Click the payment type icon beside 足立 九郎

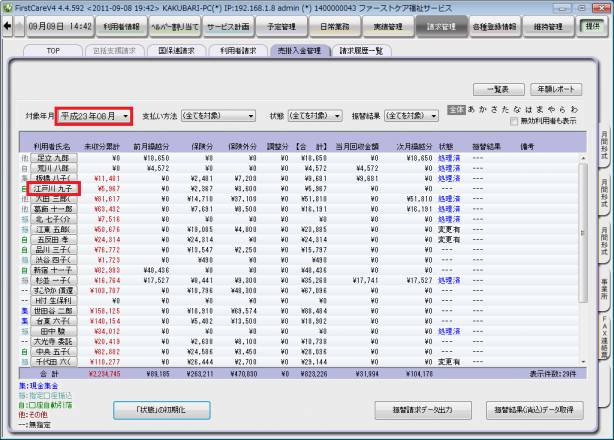23,158
